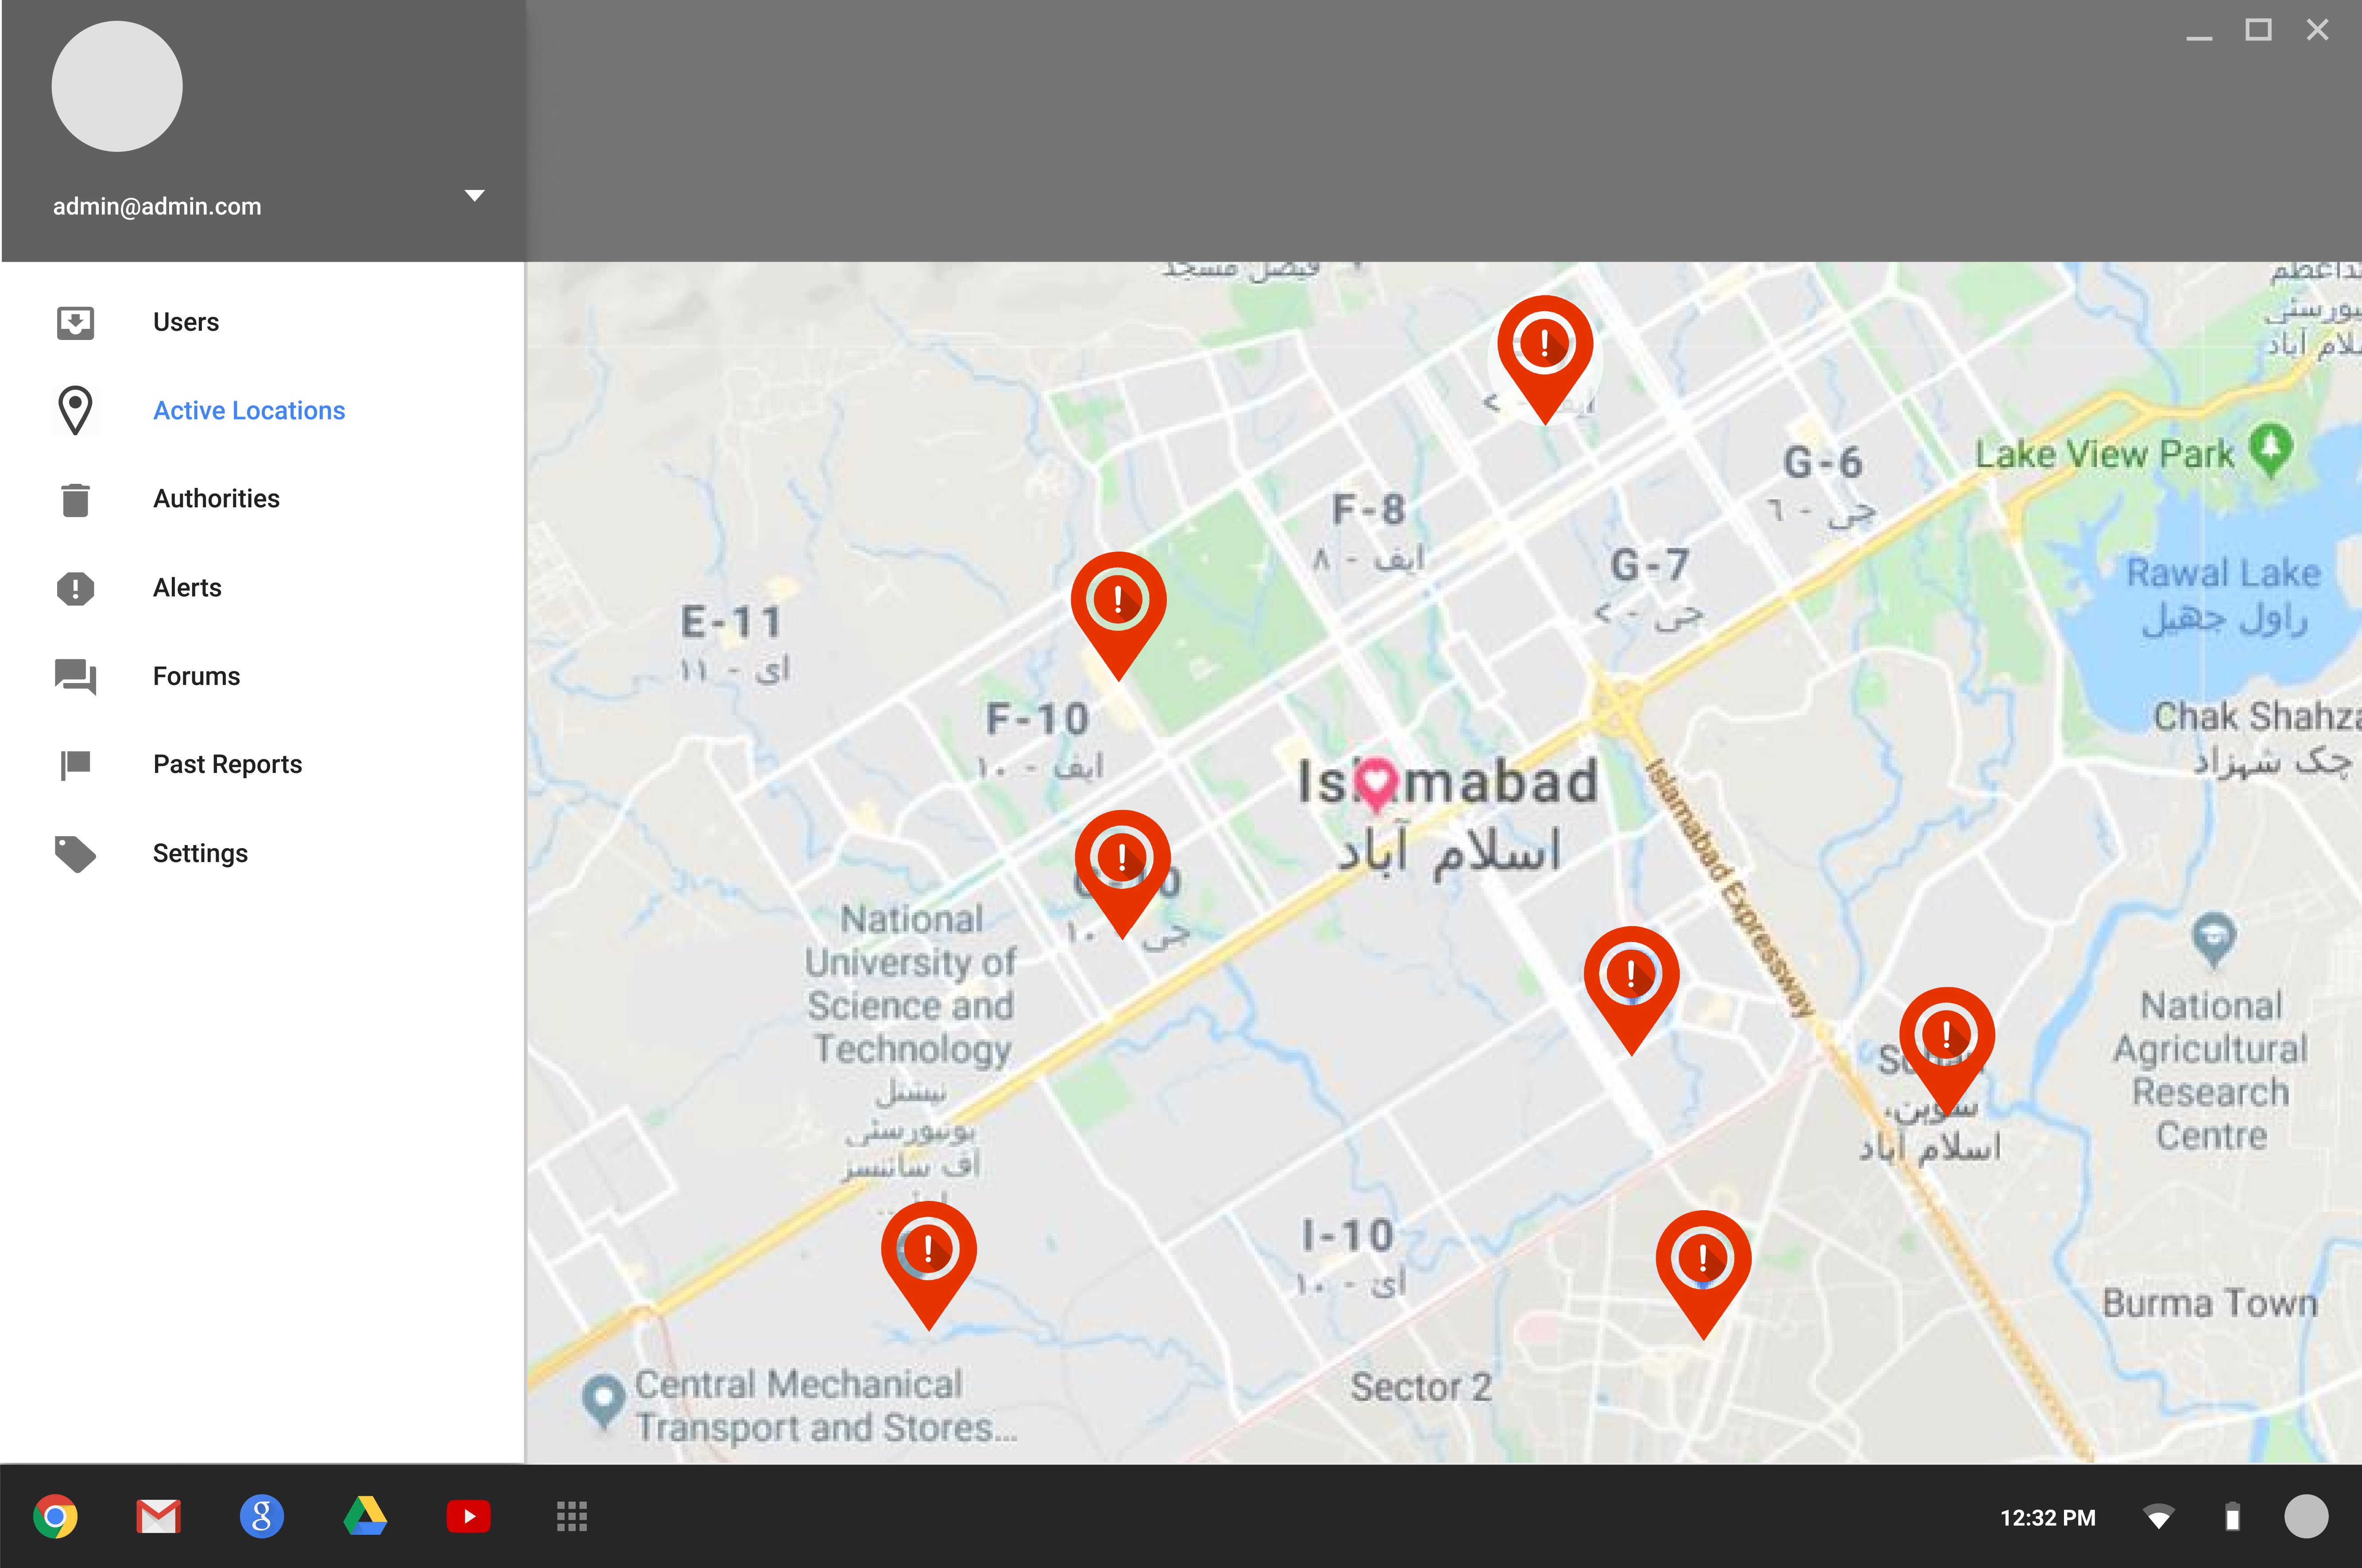Open the Alerts menu item
2362x1568 pixels.
(187, 588)
